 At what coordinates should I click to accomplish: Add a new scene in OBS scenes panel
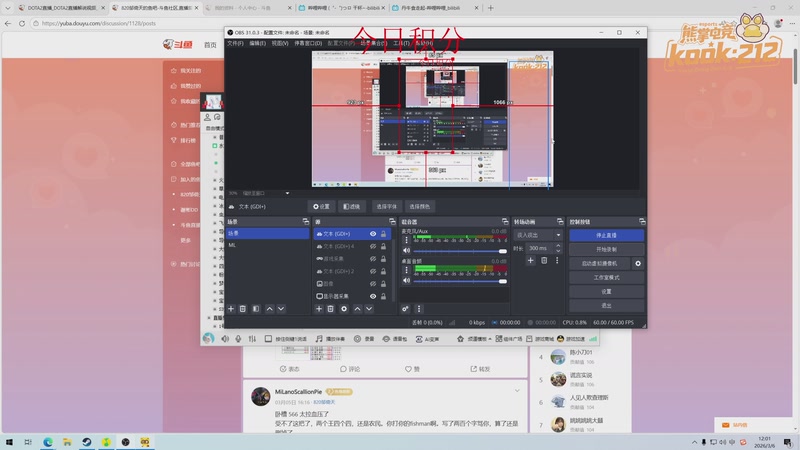(231, 309)
